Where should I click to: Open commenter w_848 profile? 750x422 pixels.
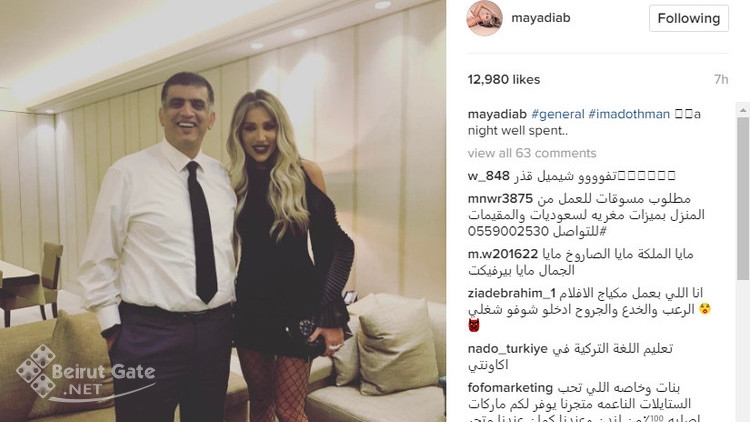click(488, 176)
